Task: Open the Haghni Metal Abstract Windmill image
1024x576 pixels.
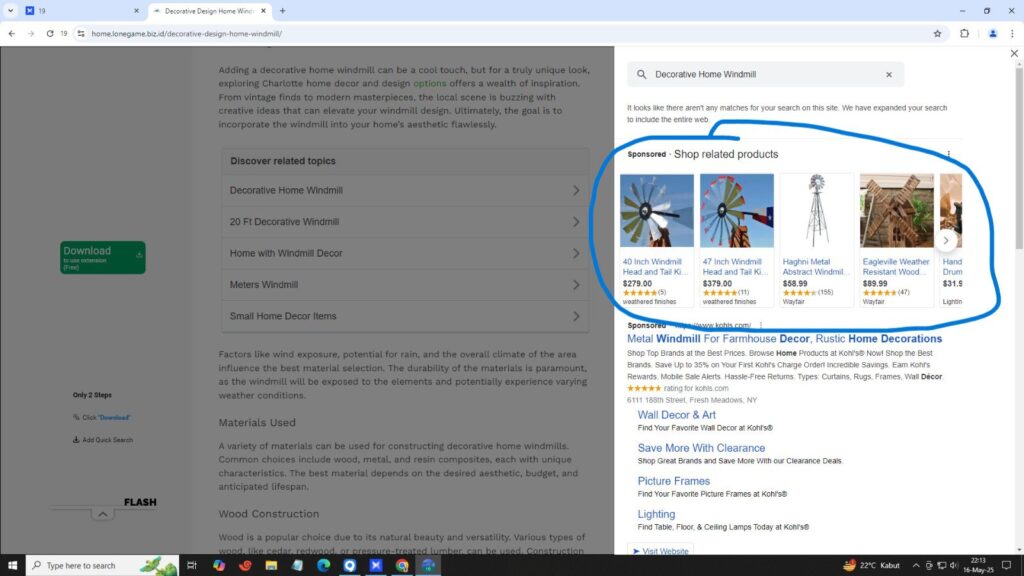Action: 816,210
